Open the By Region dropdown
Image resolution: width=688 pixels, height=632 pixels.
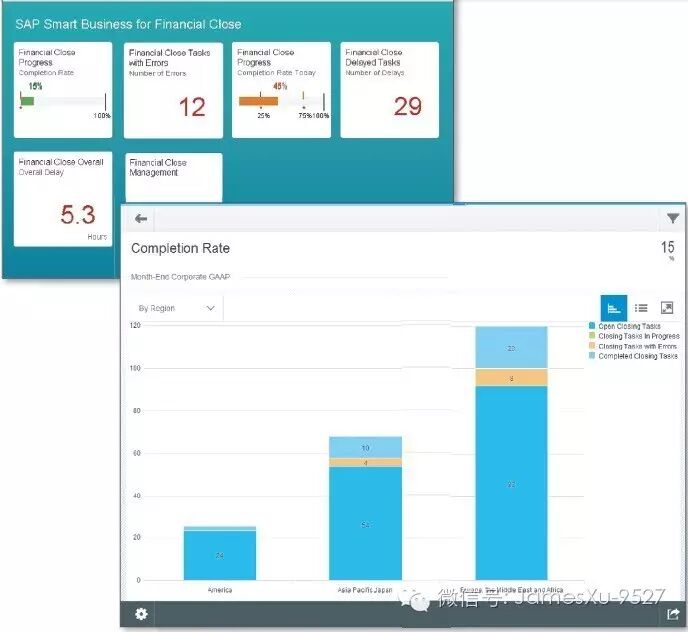(x=177, y=308)
